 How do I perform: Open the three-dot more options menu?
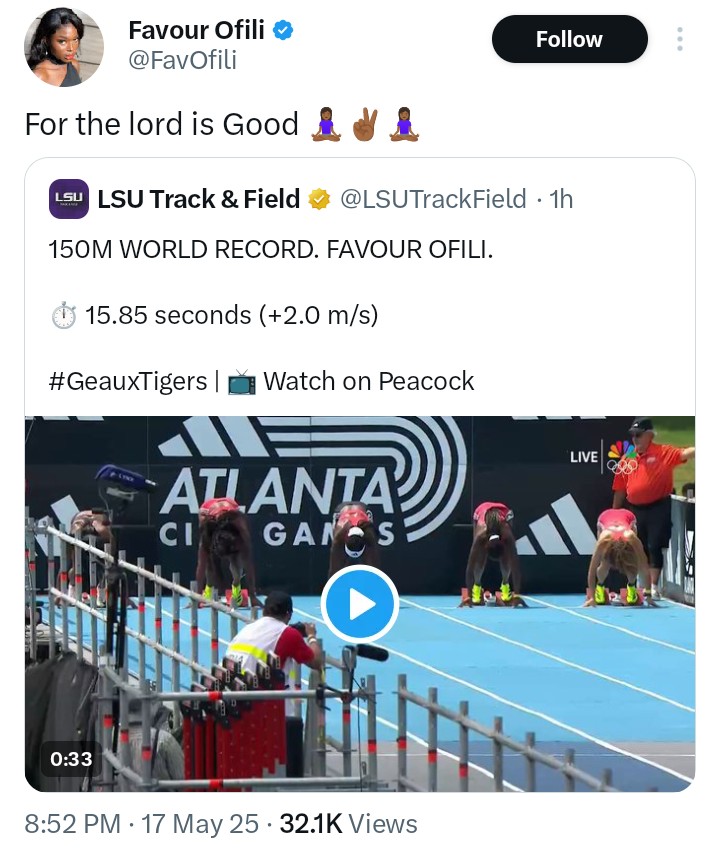[680, 40]
